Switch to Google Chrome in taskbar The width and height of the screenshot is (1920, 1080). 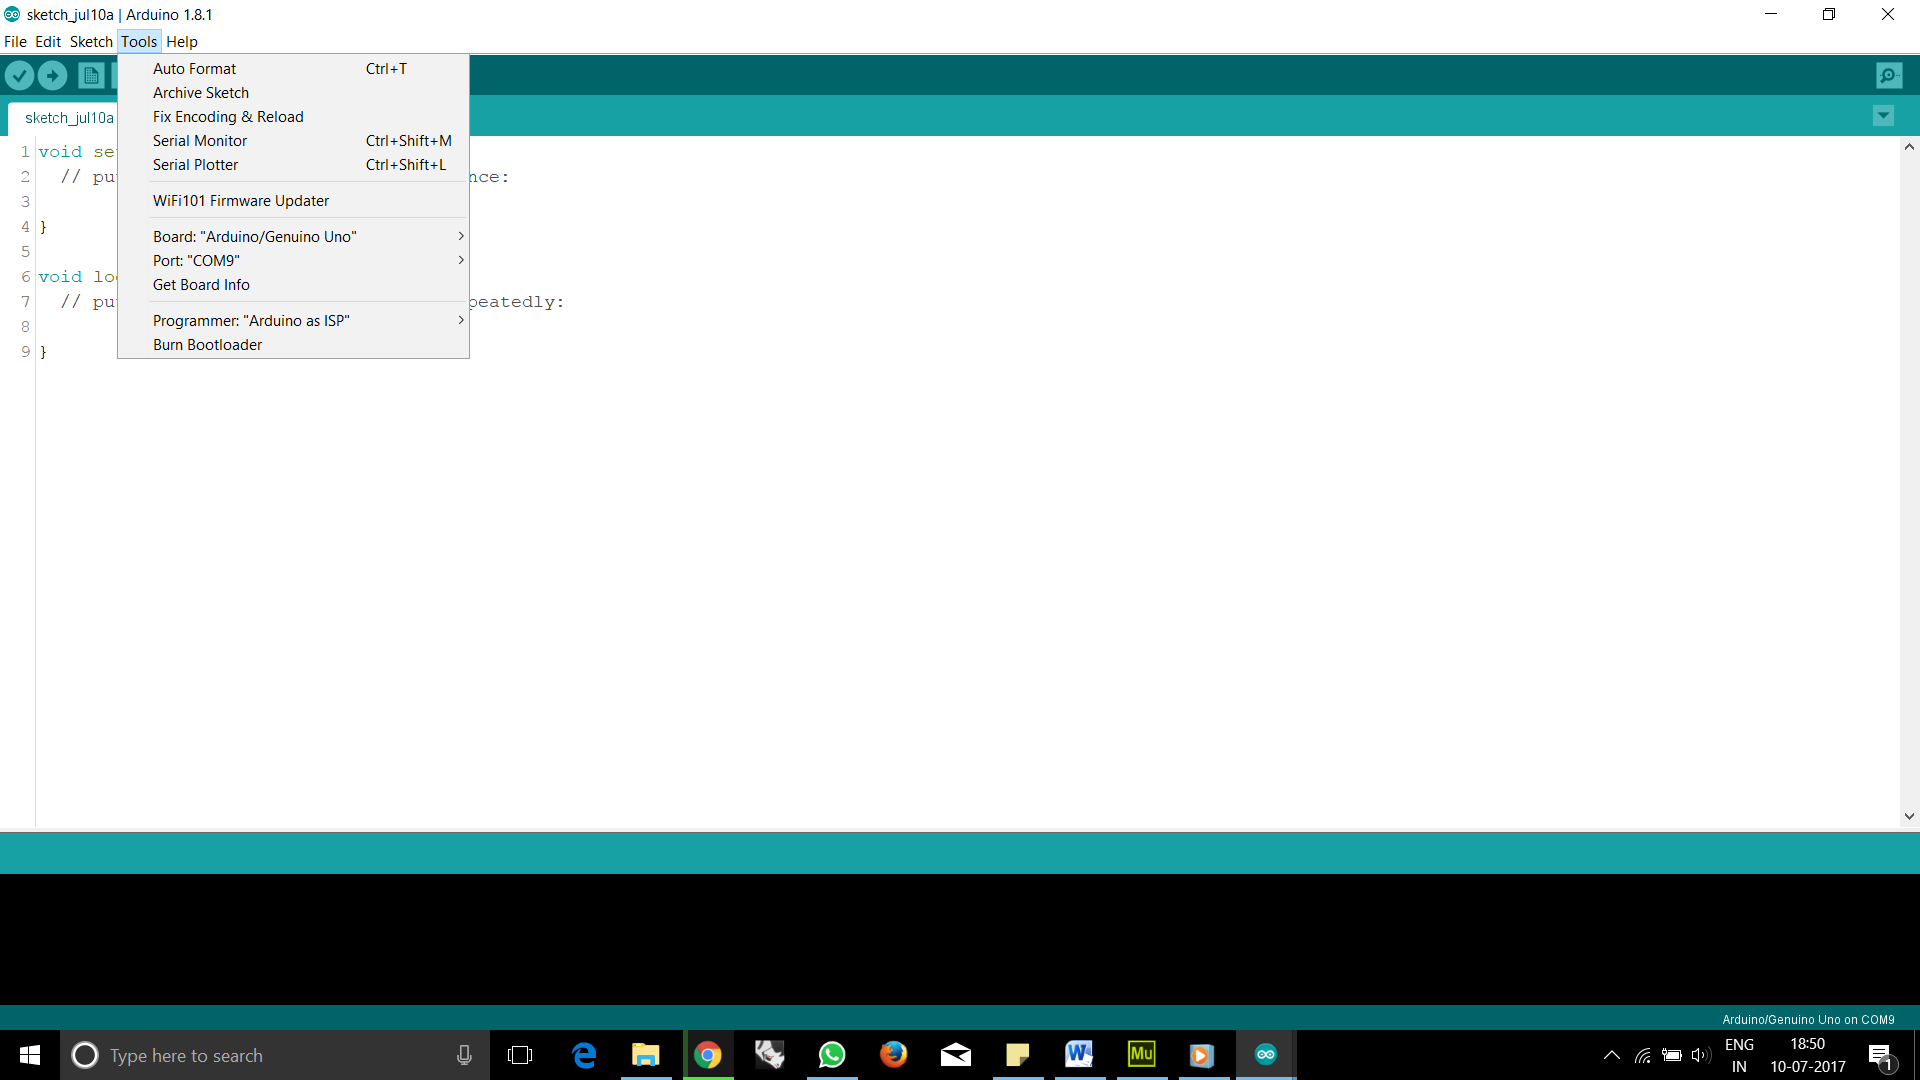coord(708,1055)
